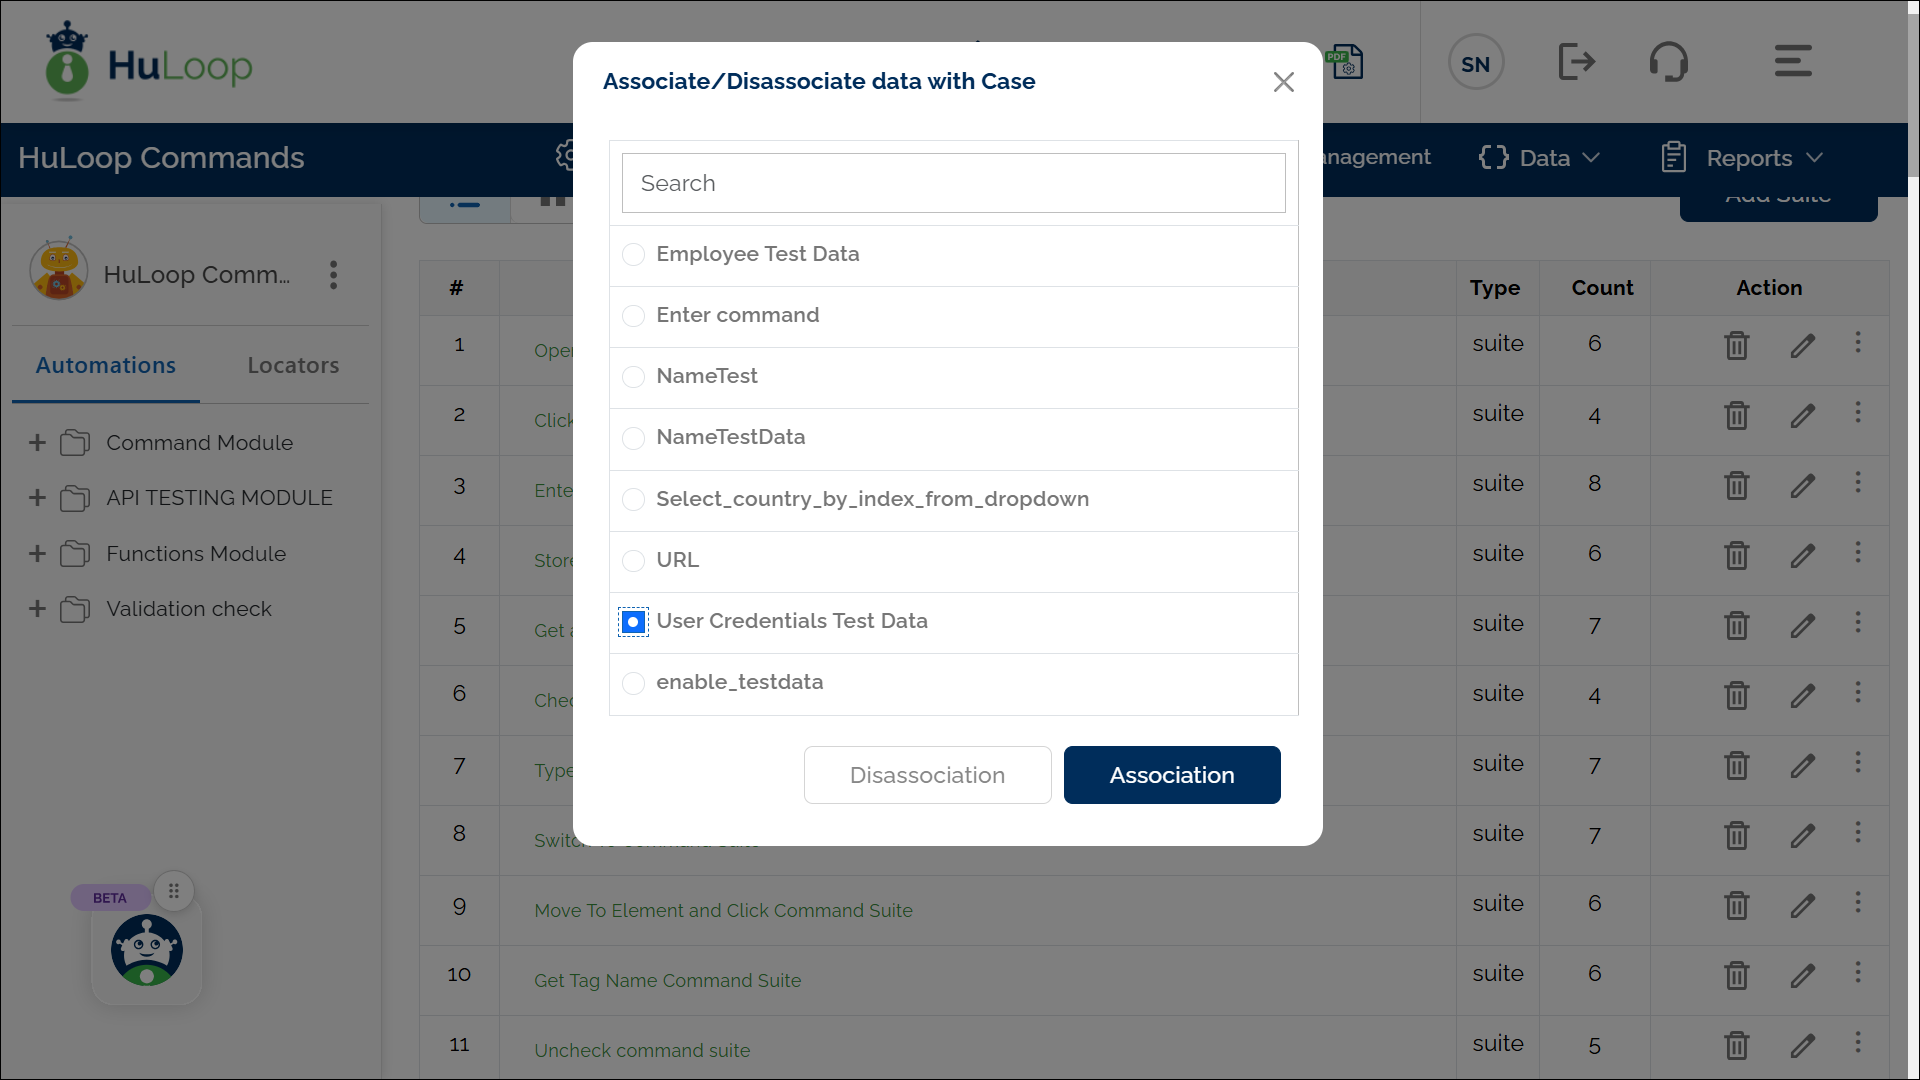Click the logout icon in header
The width and height of the screenshot is (1920, 1080).
point(1576,62)
